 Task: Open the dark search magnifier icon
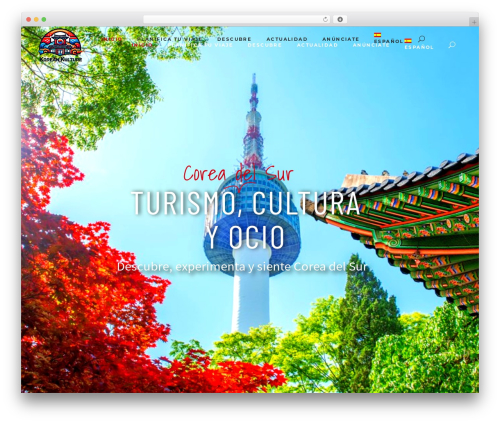pos(422,39)
